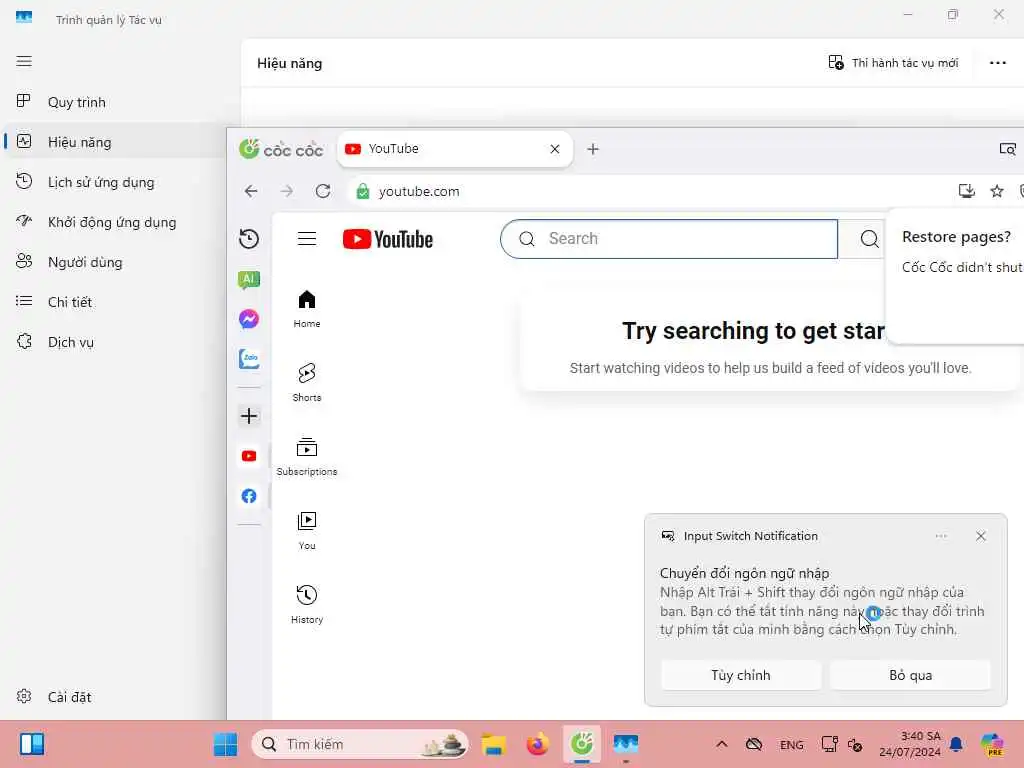This screenshot has width=1024, height=768.
Task: Click YouTube Search input field
Action: (x=669, y=239)
